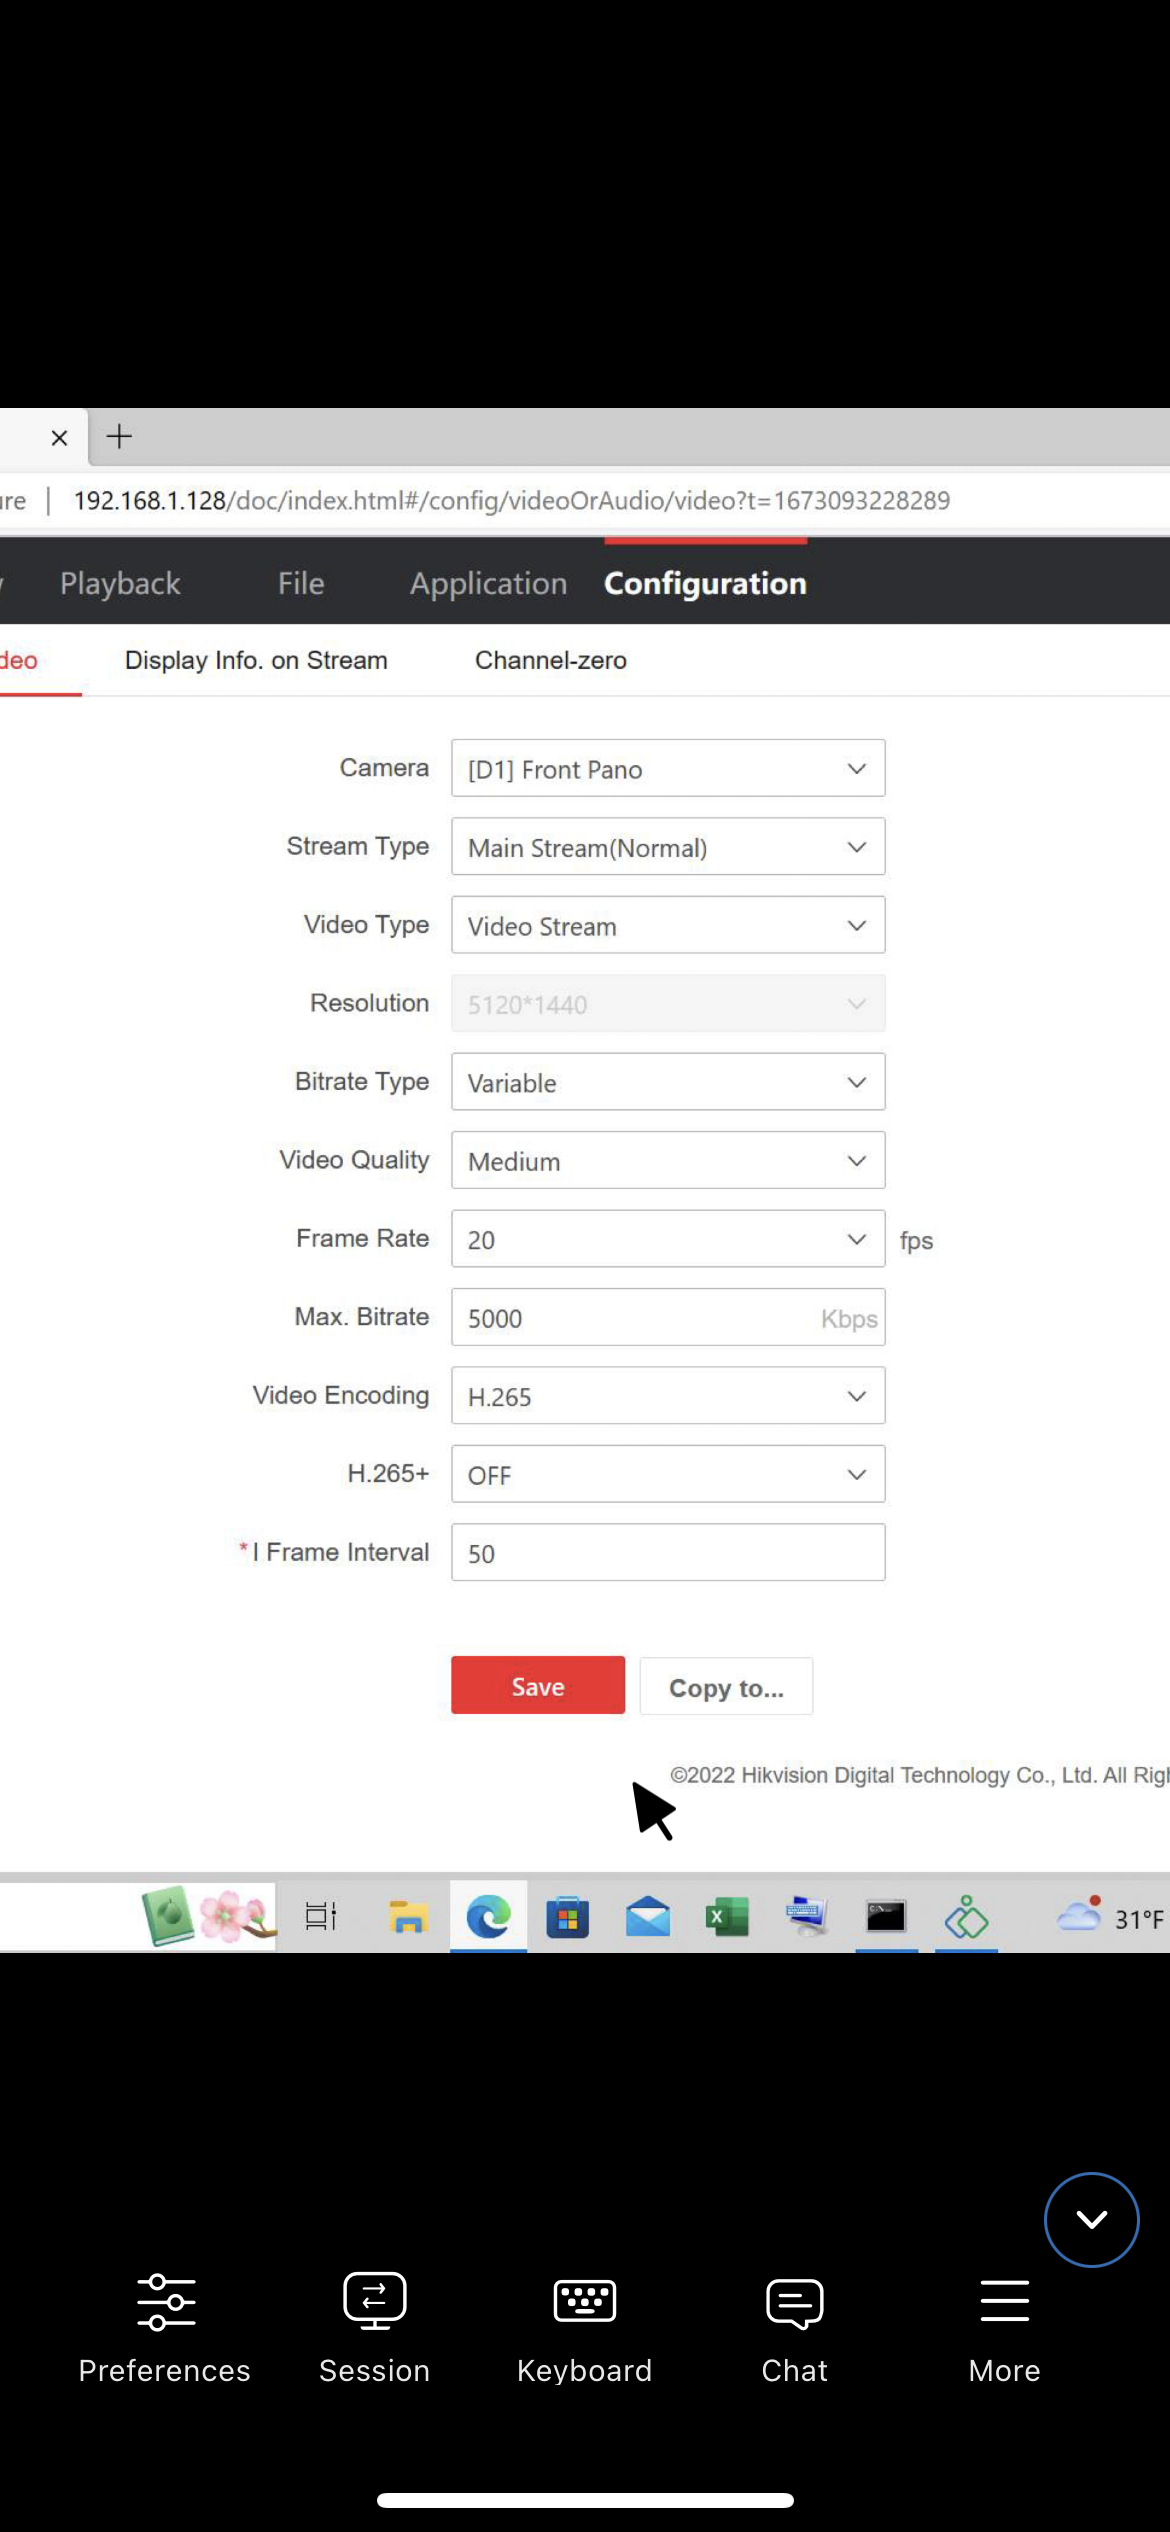Screen dimensions: 1170x2532
Task: Open the More menu
Action: pos(1004,2327)
